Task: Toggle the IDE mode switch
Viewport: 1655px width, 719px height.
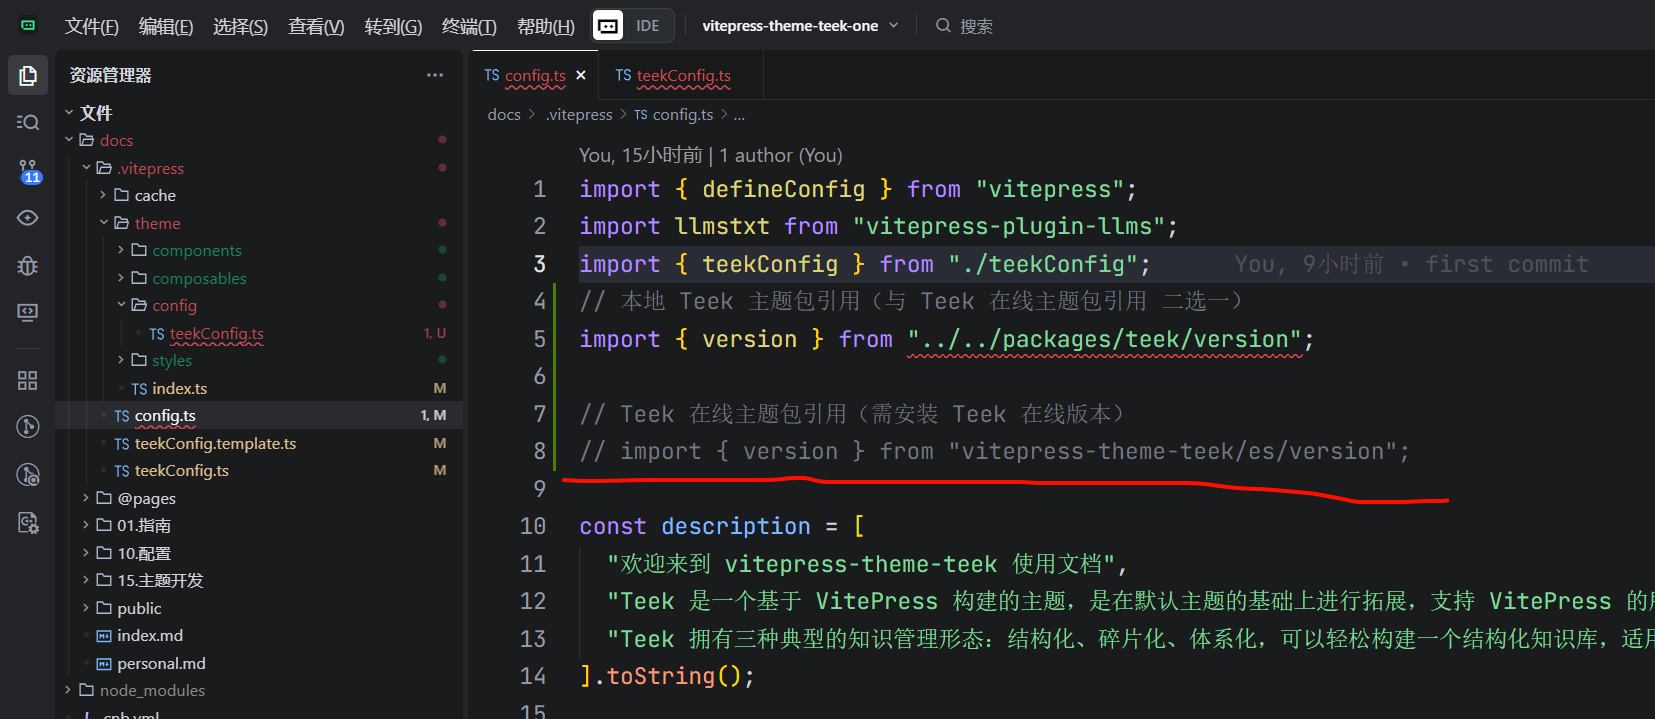Action: [x=633, y=26]
